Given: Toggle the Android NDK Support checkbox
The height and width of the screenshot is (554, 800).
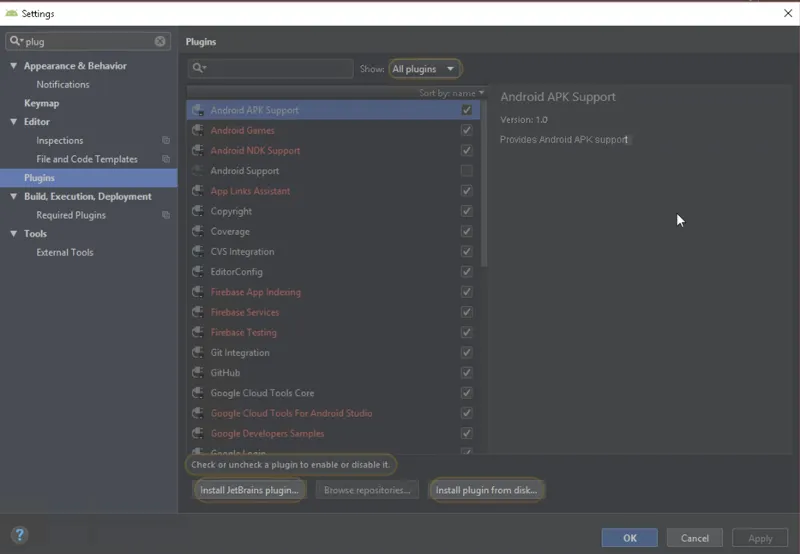Looking at the screenshot, I should coord(466,150).
